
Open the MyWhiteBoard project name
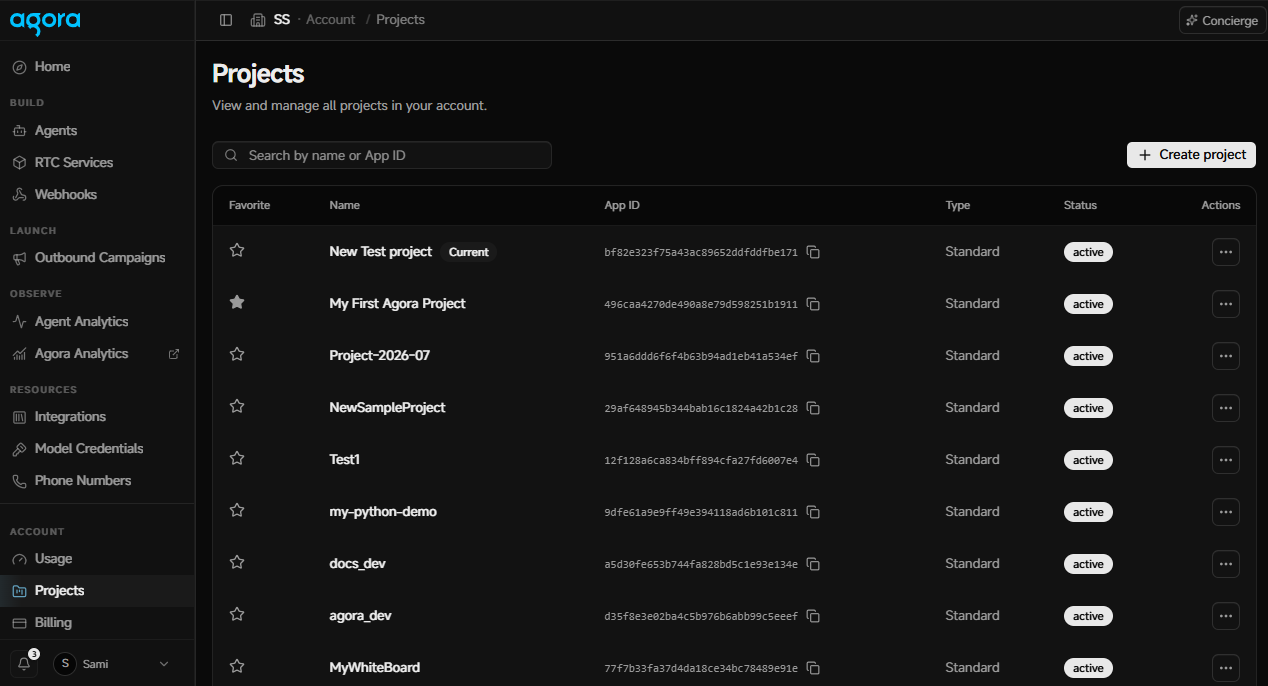[374, 668]
